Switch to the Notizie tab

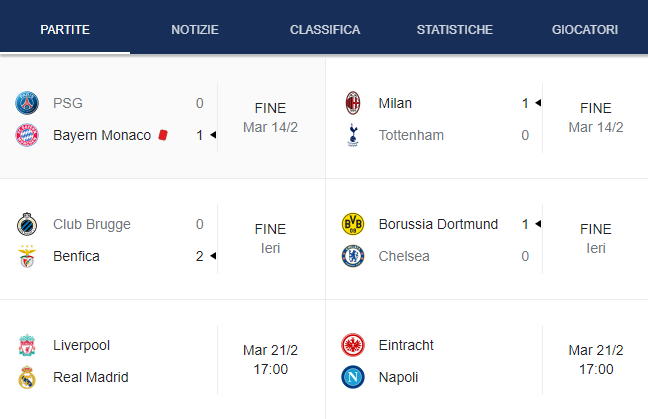195,30
